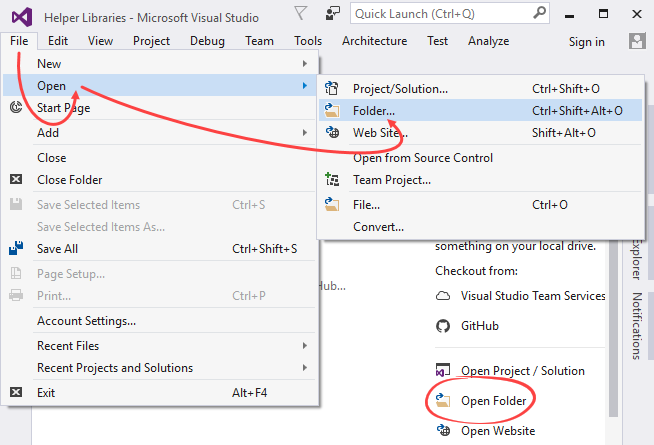Screen dimensions: 654x445
Task: Expand the New submenu arrow
Action: [x=305, y=63]
